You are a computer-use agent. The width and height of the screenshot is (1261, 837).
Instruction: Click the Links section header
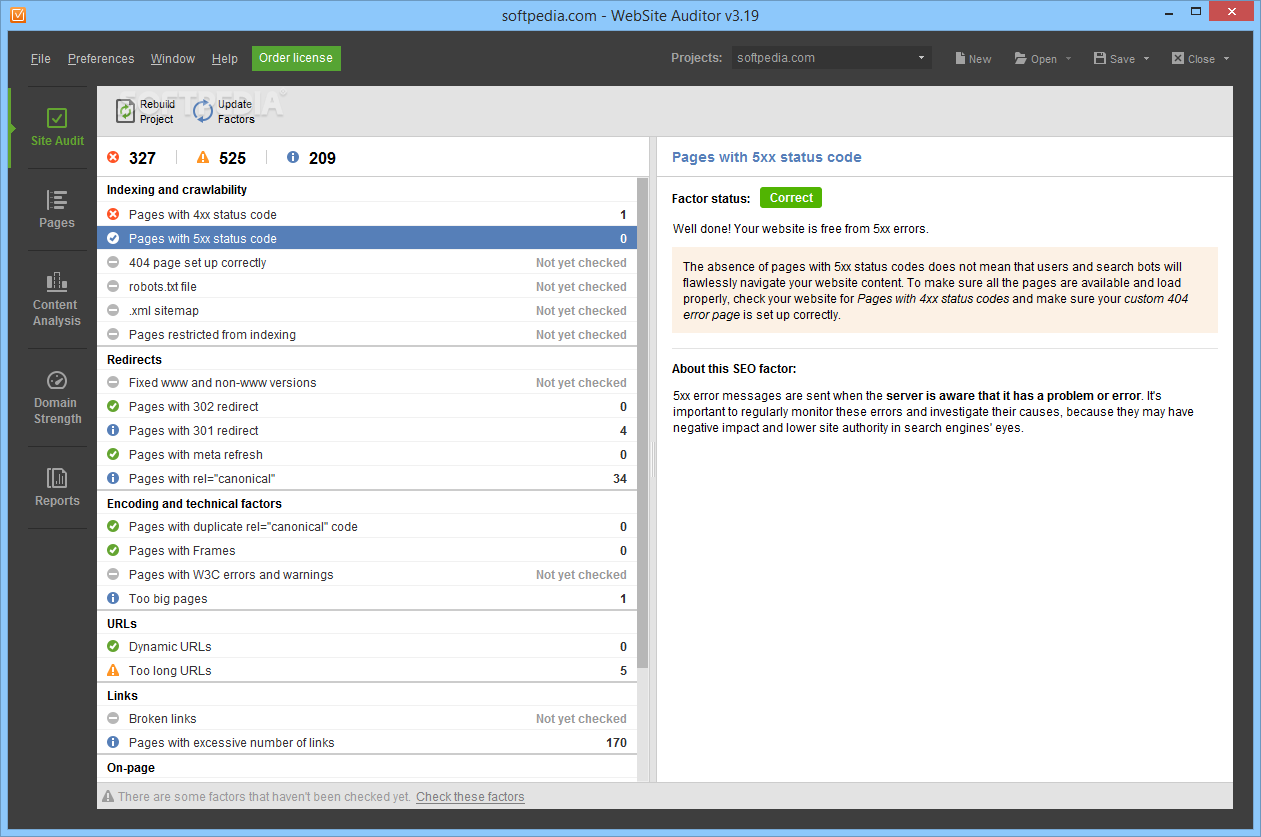pos(122,696)
